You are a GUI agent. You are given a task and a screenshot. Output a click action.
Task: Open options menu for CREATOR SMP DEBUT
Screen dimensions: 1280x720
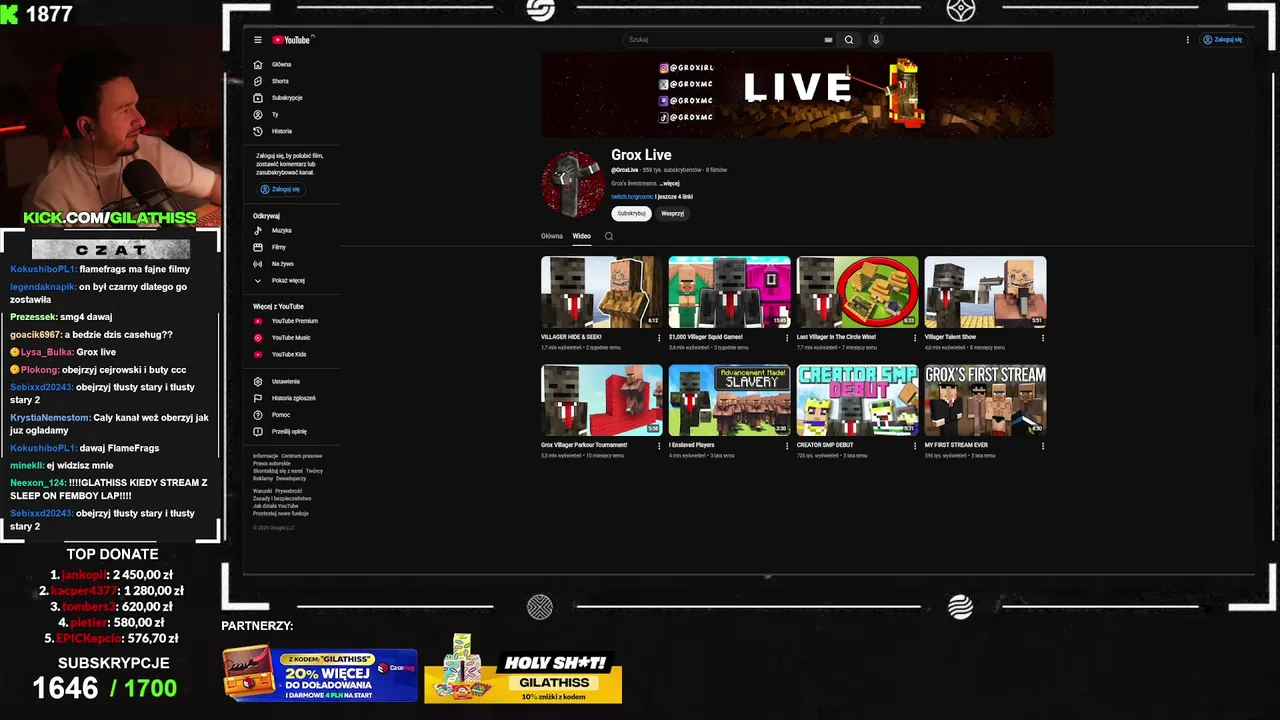(915, 446)
